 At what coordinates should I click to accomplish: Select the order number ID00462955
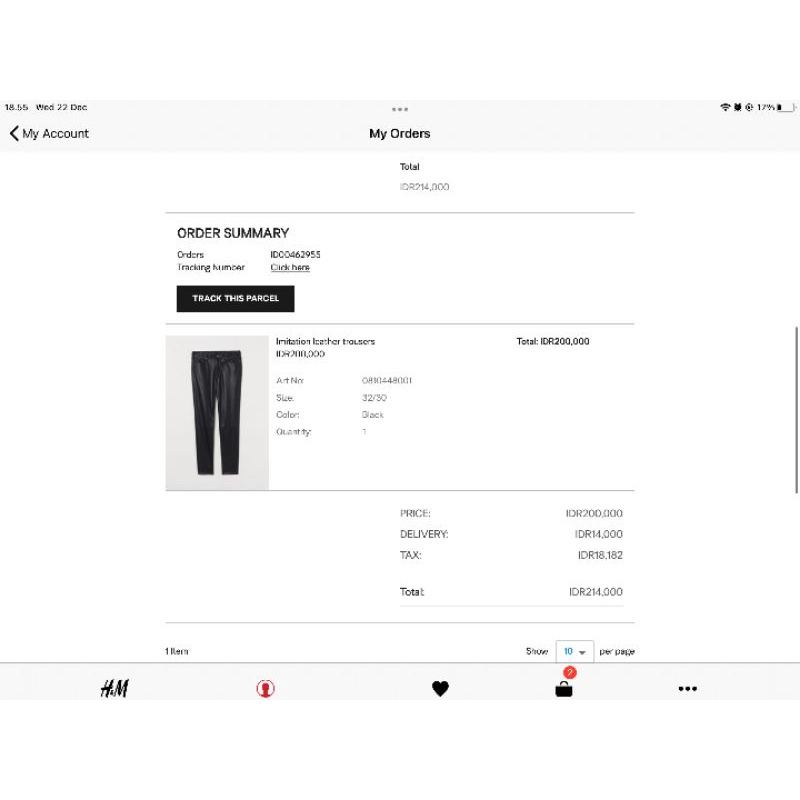click(294, 254)
